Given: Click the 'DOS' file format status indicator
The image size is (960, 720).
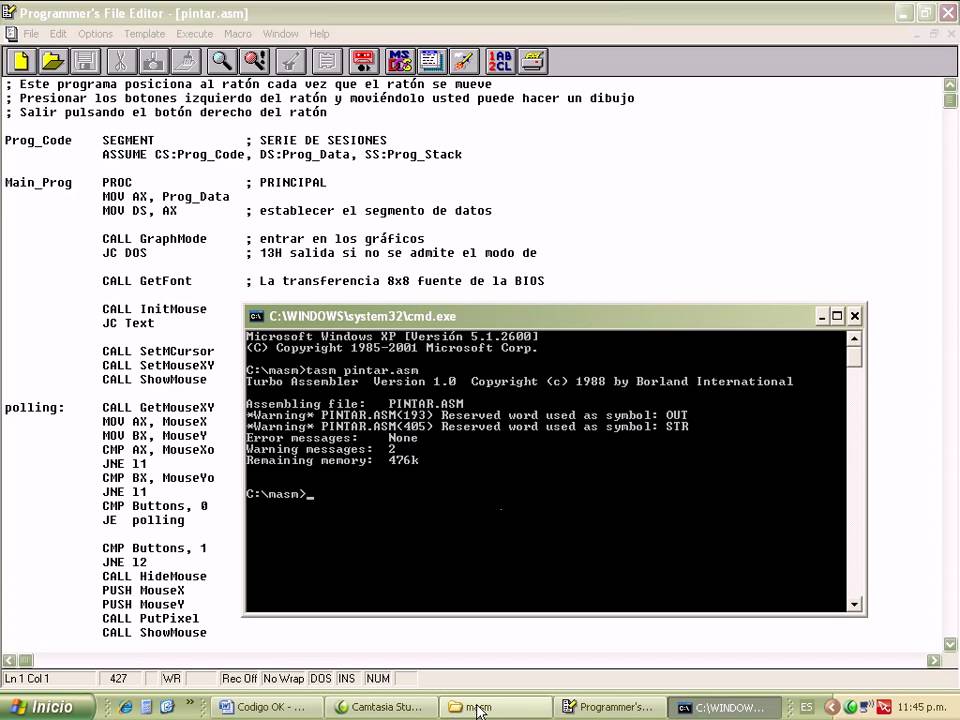Looking at the screenshot, I should (x=321, y=678).
